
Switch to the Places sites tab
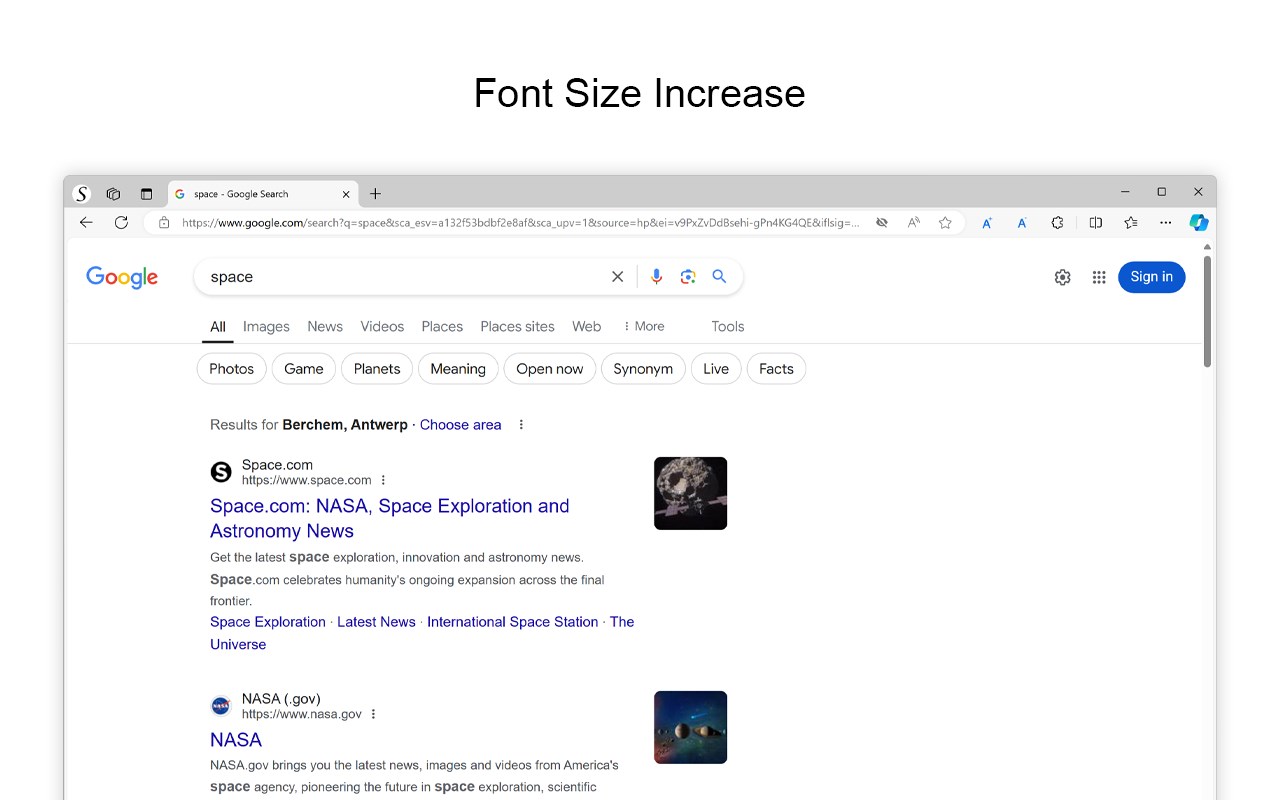click(x=517, y=327)
